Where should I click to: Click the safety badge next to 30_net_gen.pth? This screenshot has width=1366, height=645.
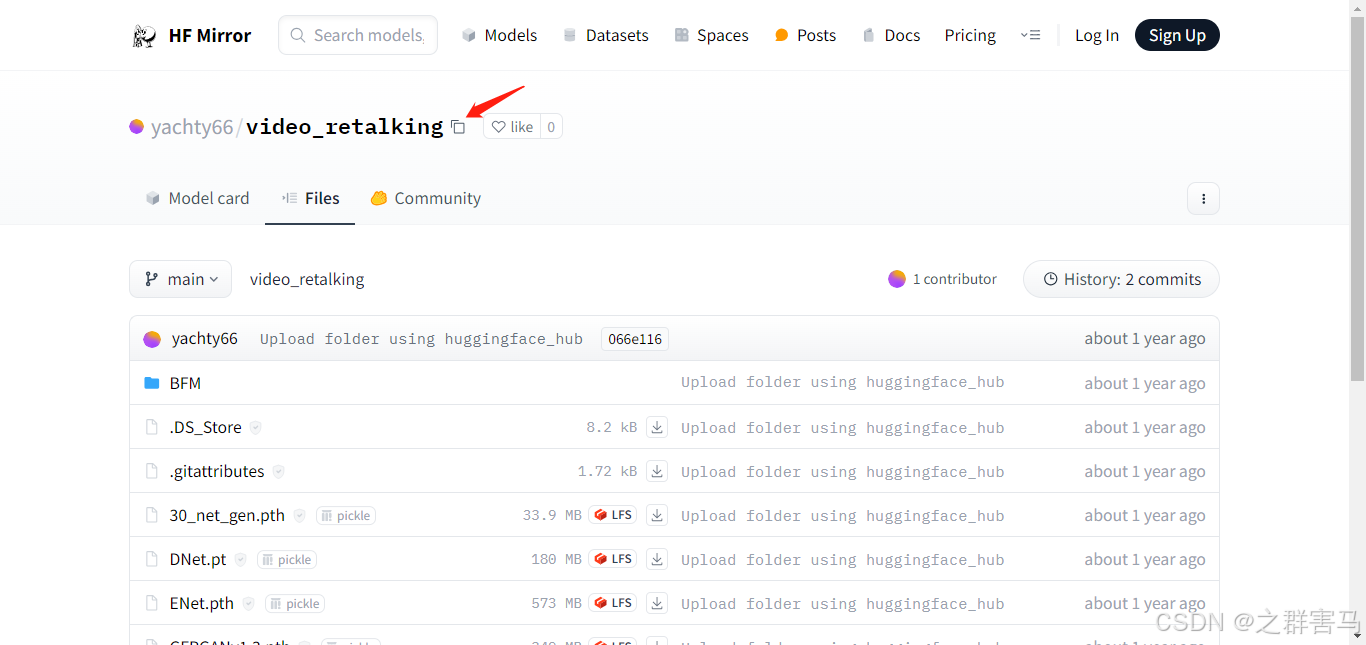[299, 515]
